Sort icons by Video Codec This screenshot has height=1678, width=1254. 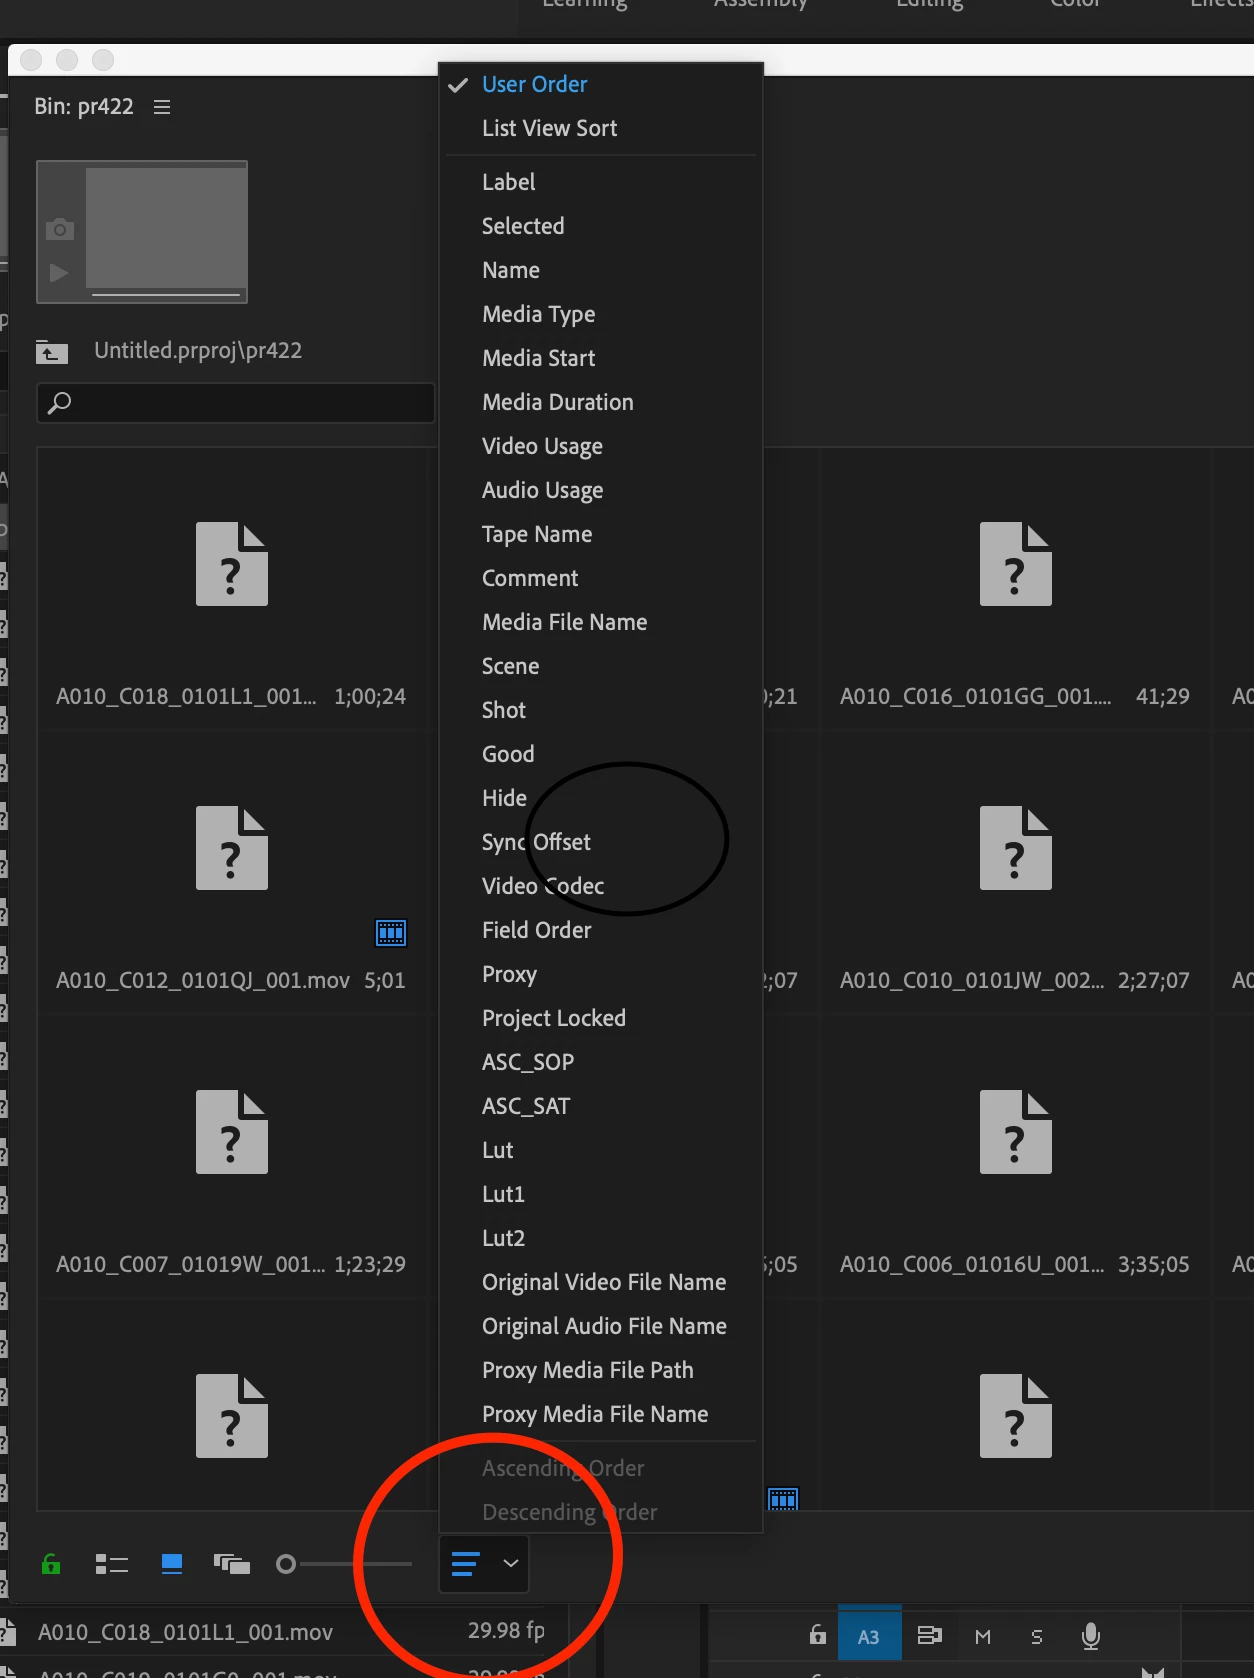coord(600,887)
